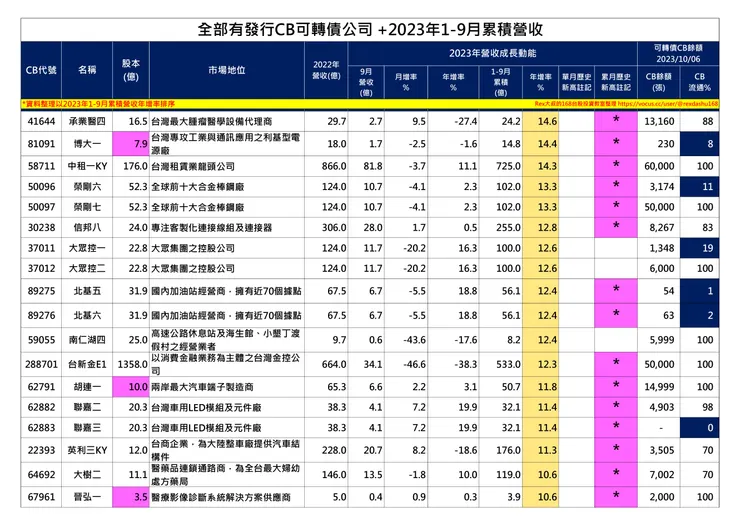
Task: Click the star mark in 博大一 row
Action: tap(616, 142)
